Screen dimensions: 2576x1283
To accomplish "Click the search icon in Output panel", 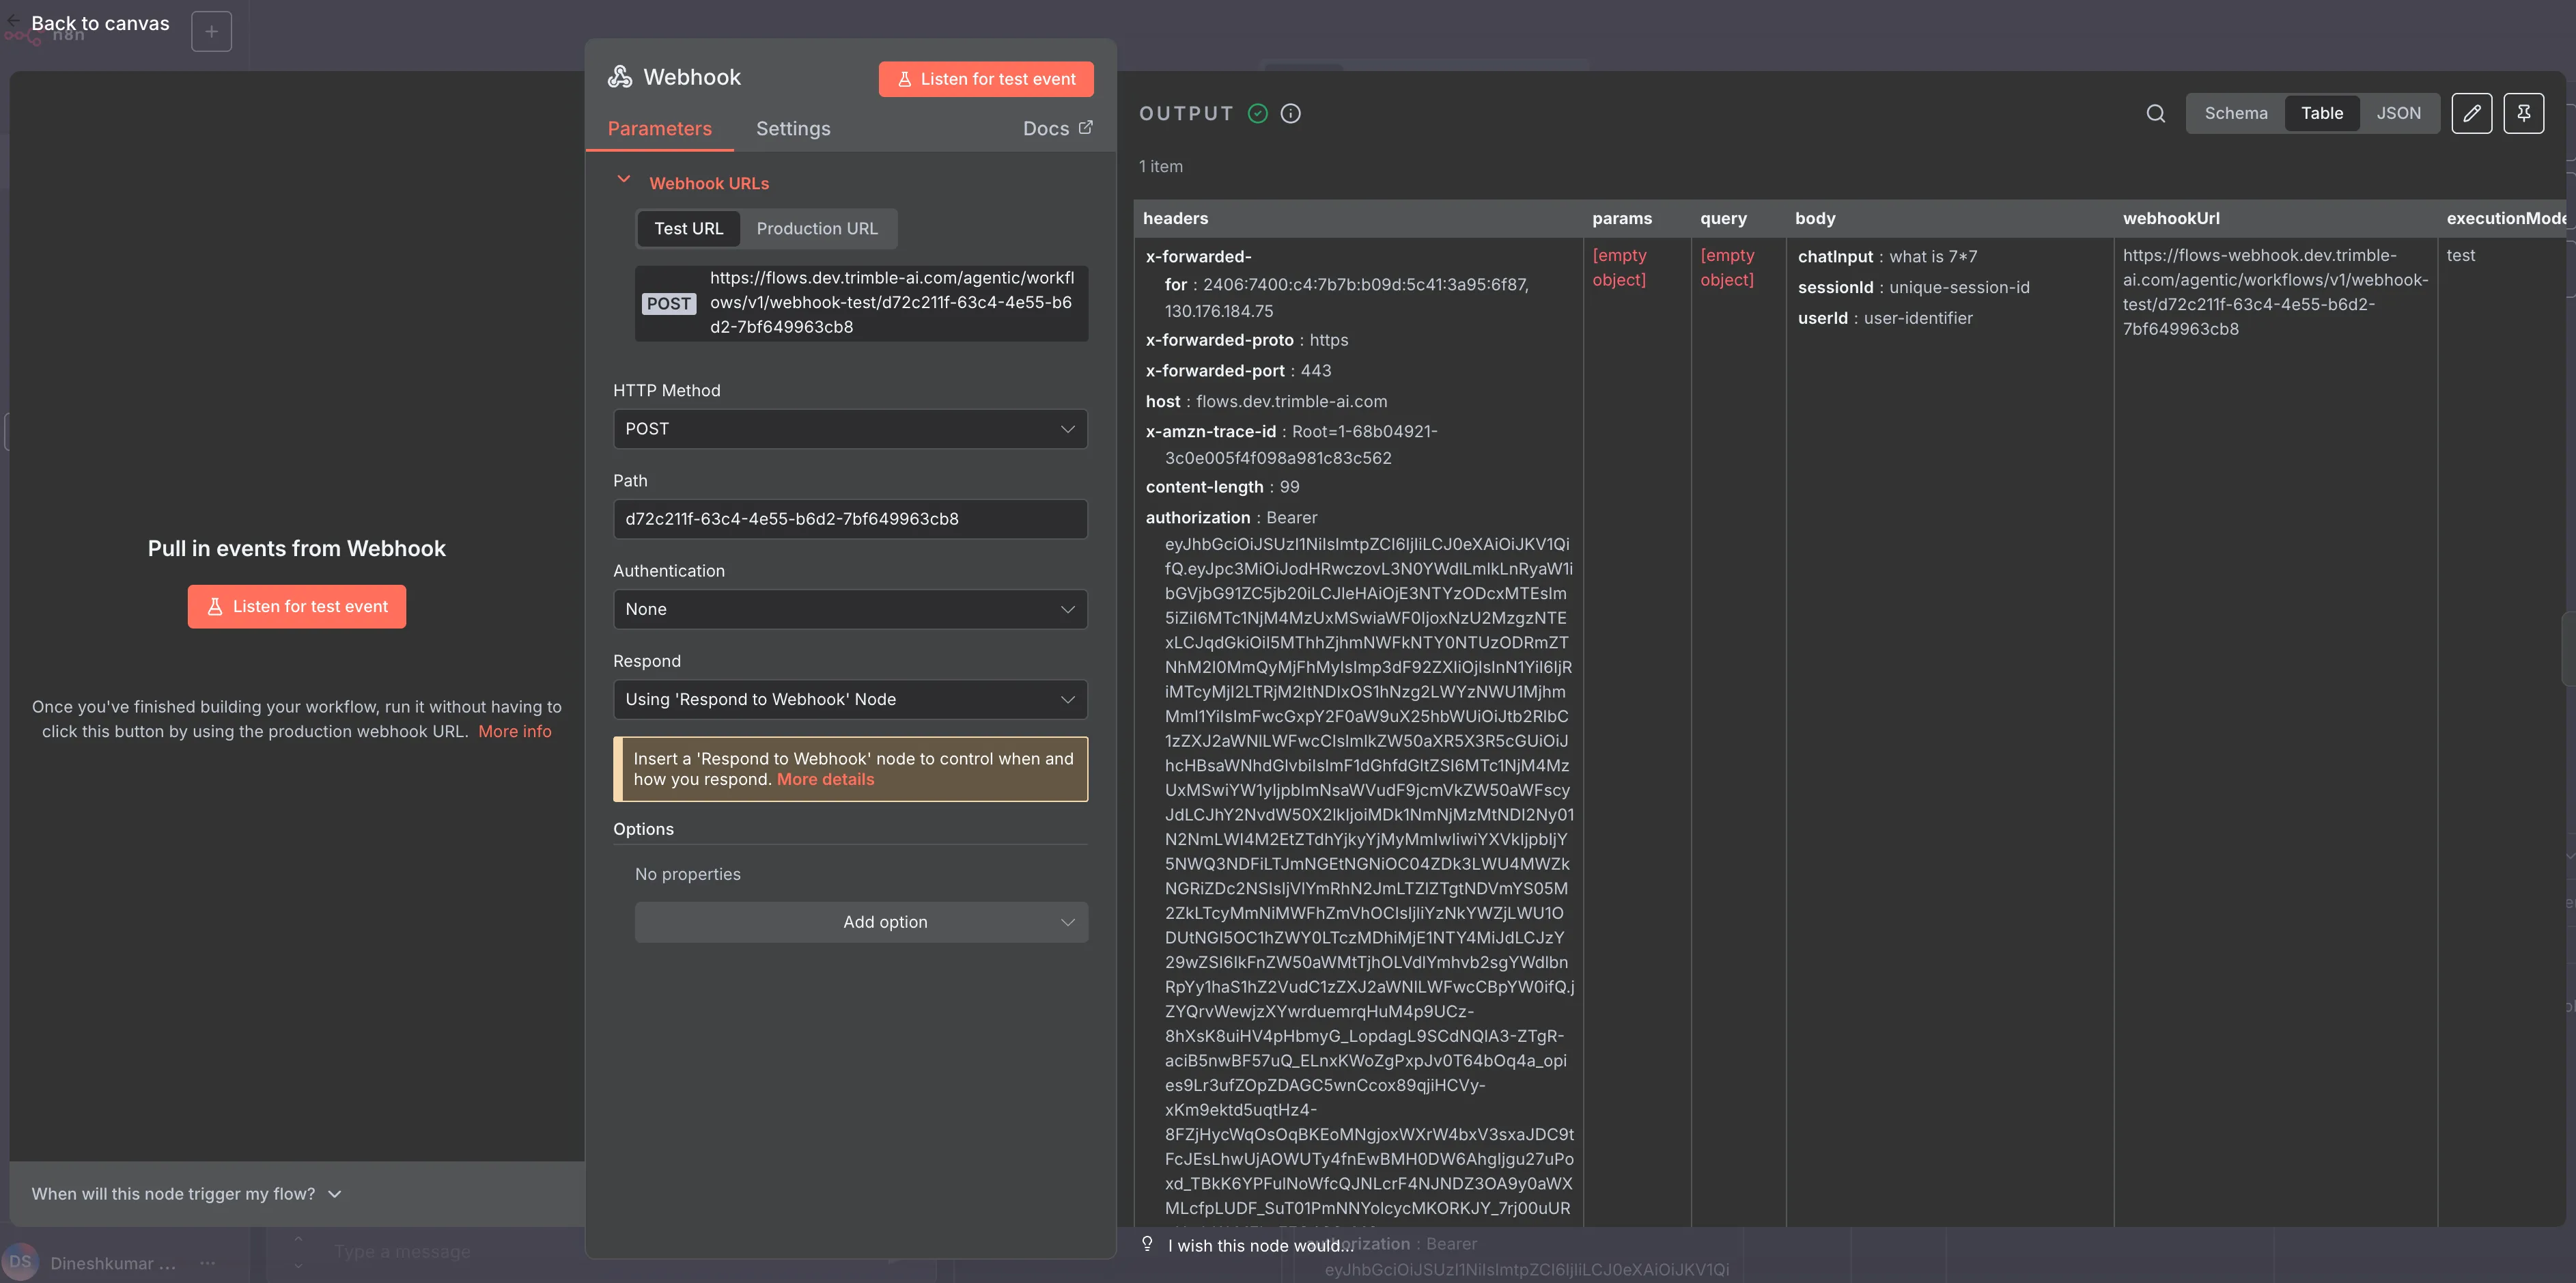I will pyautogui.click(x=2155, y=113).
